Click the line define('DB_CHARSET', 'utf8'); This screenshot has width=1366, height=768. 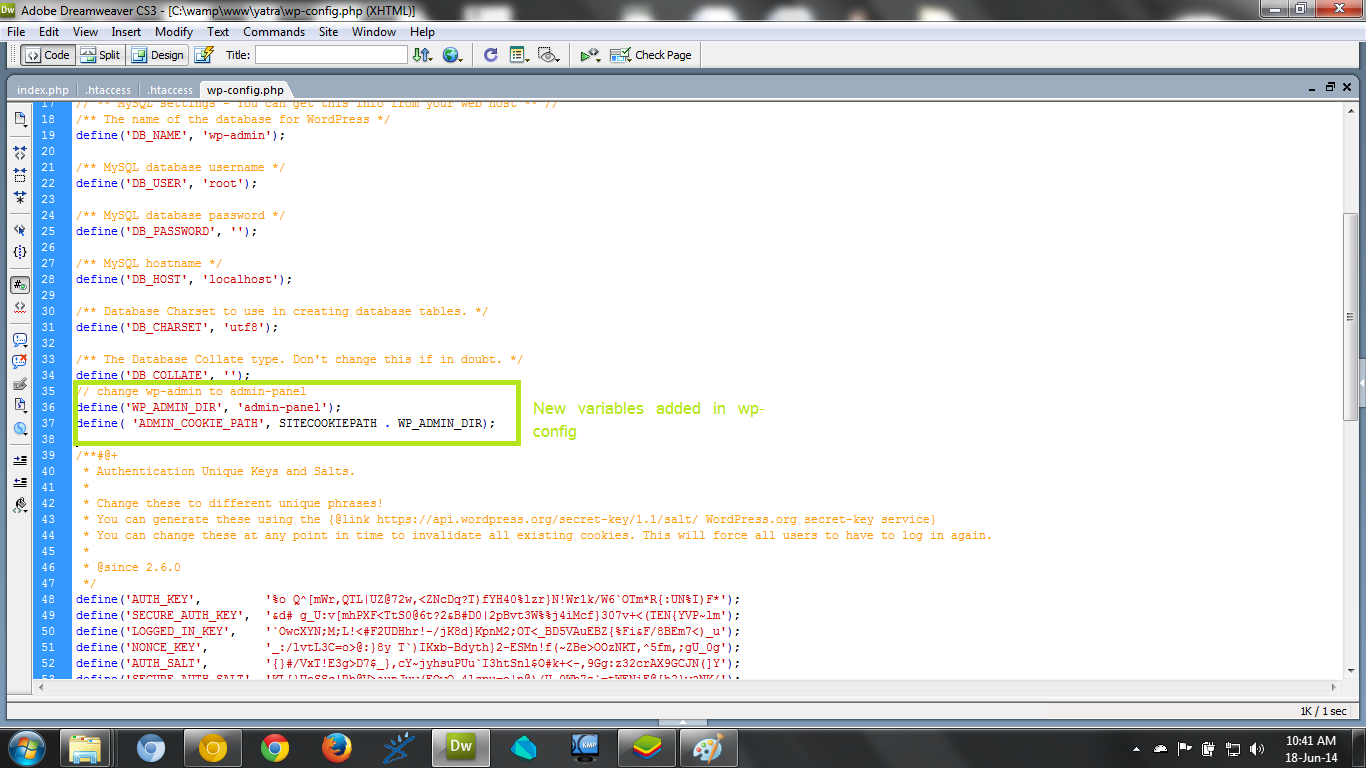click(x=177, y=327)
